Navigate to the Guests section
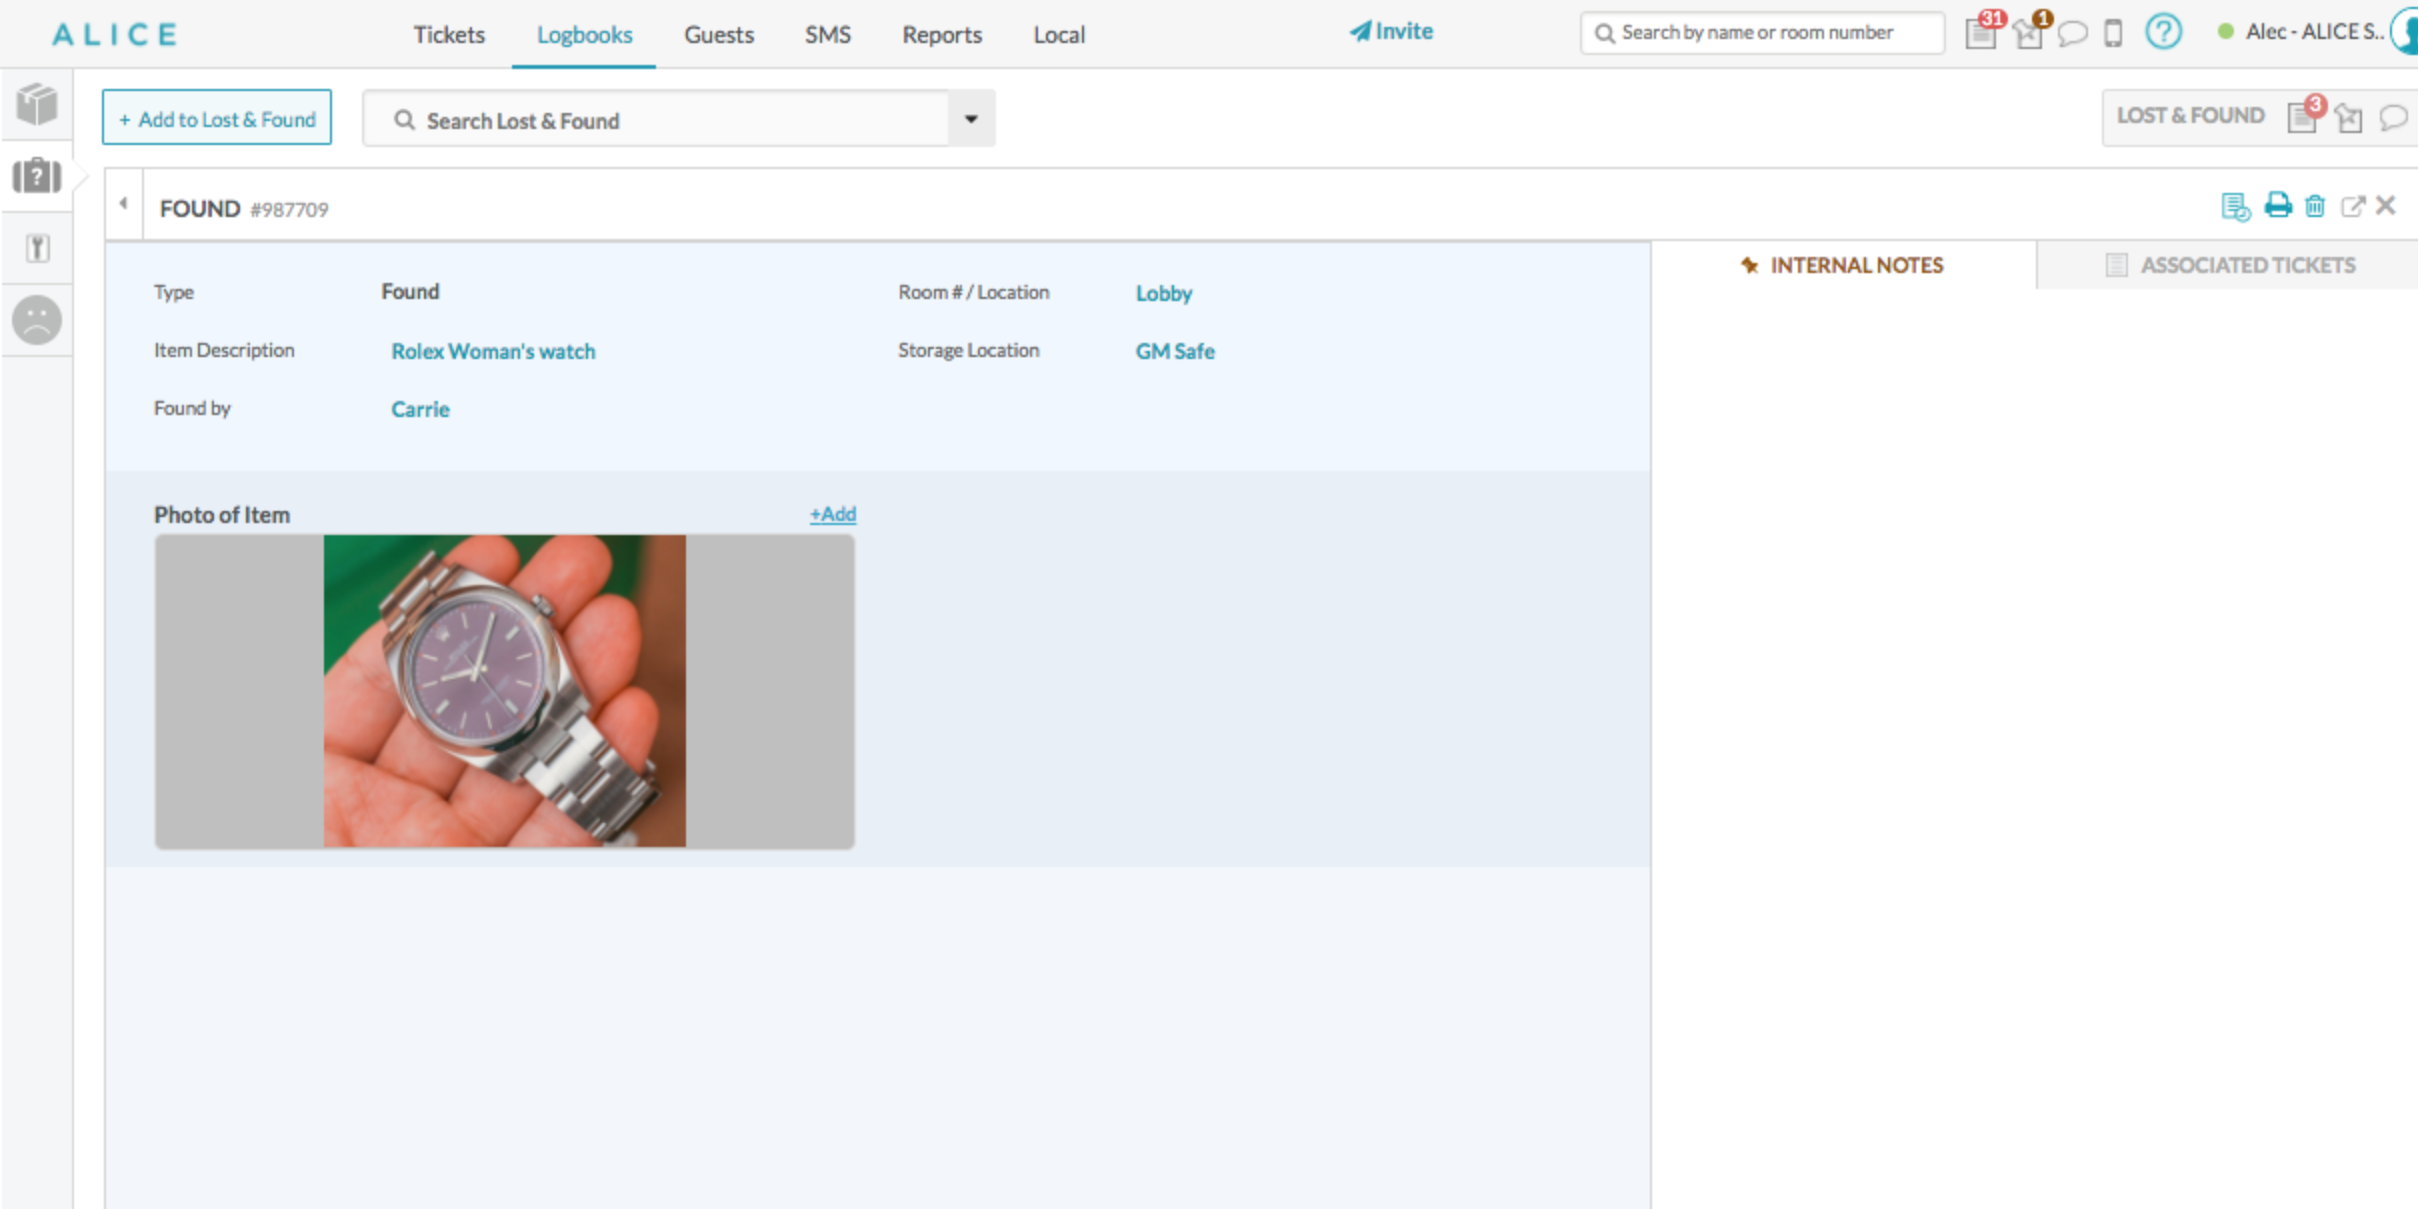Image resolution: width=2418 pixels, height=1209 pixels. (718, 34)
